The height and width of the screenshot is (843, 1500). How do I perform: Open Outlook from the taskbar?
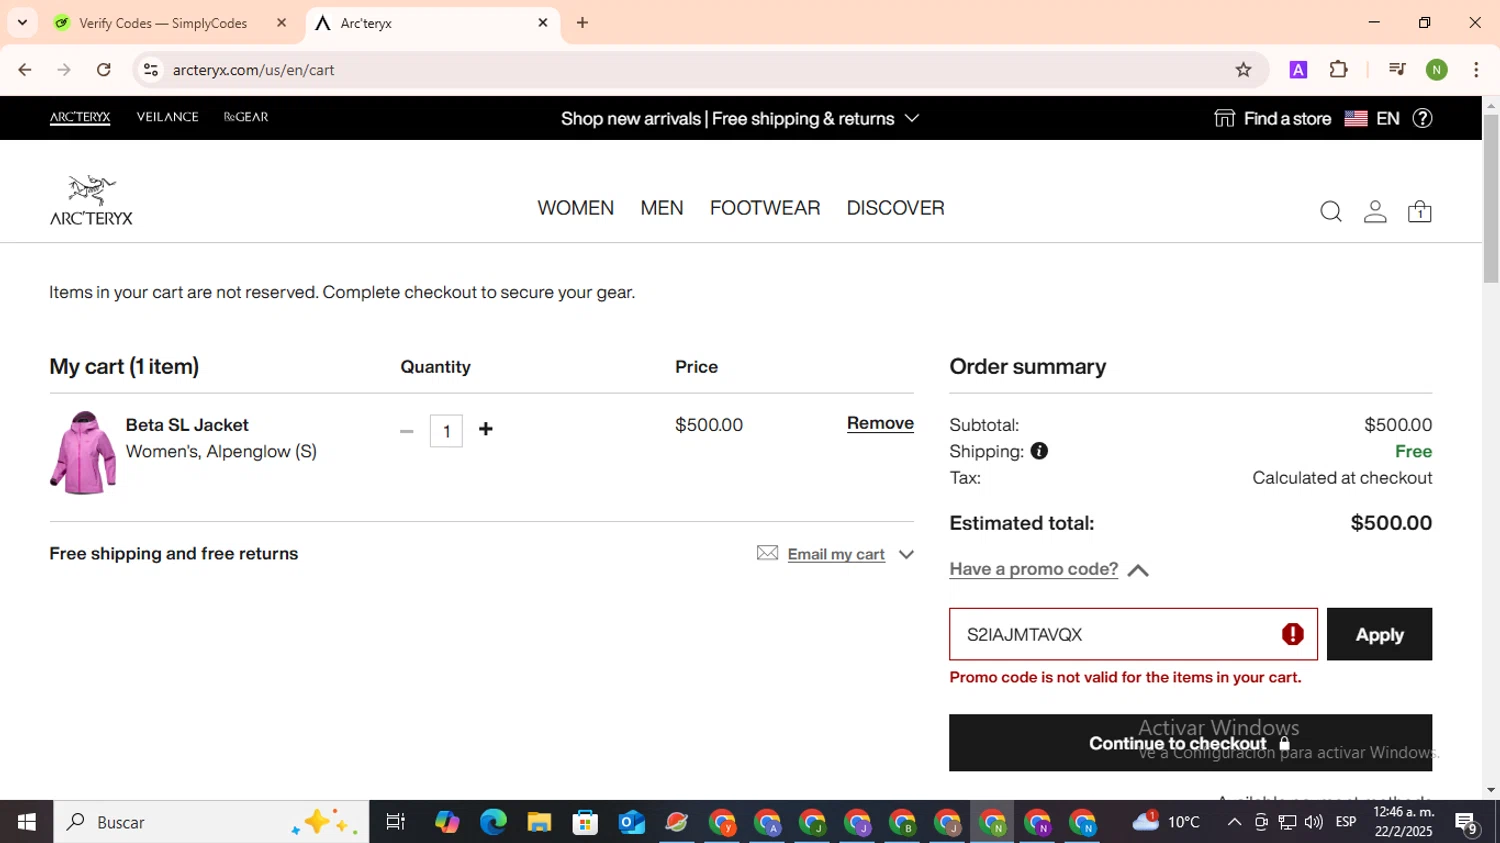631,822
